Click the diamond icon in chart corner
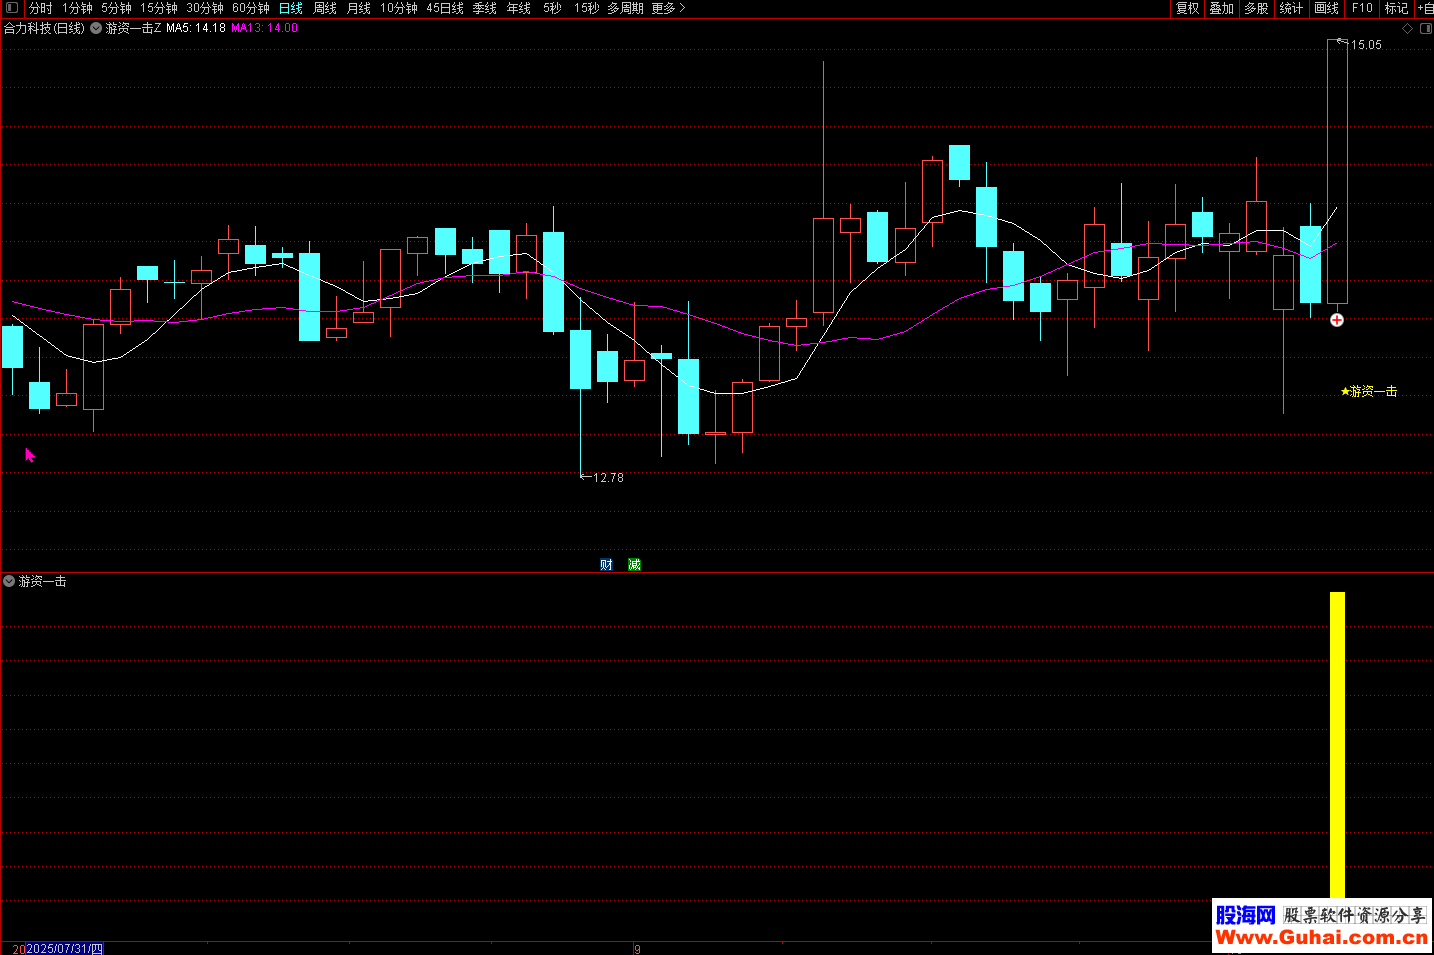Screen dimensions: 1434x955 1407,28
